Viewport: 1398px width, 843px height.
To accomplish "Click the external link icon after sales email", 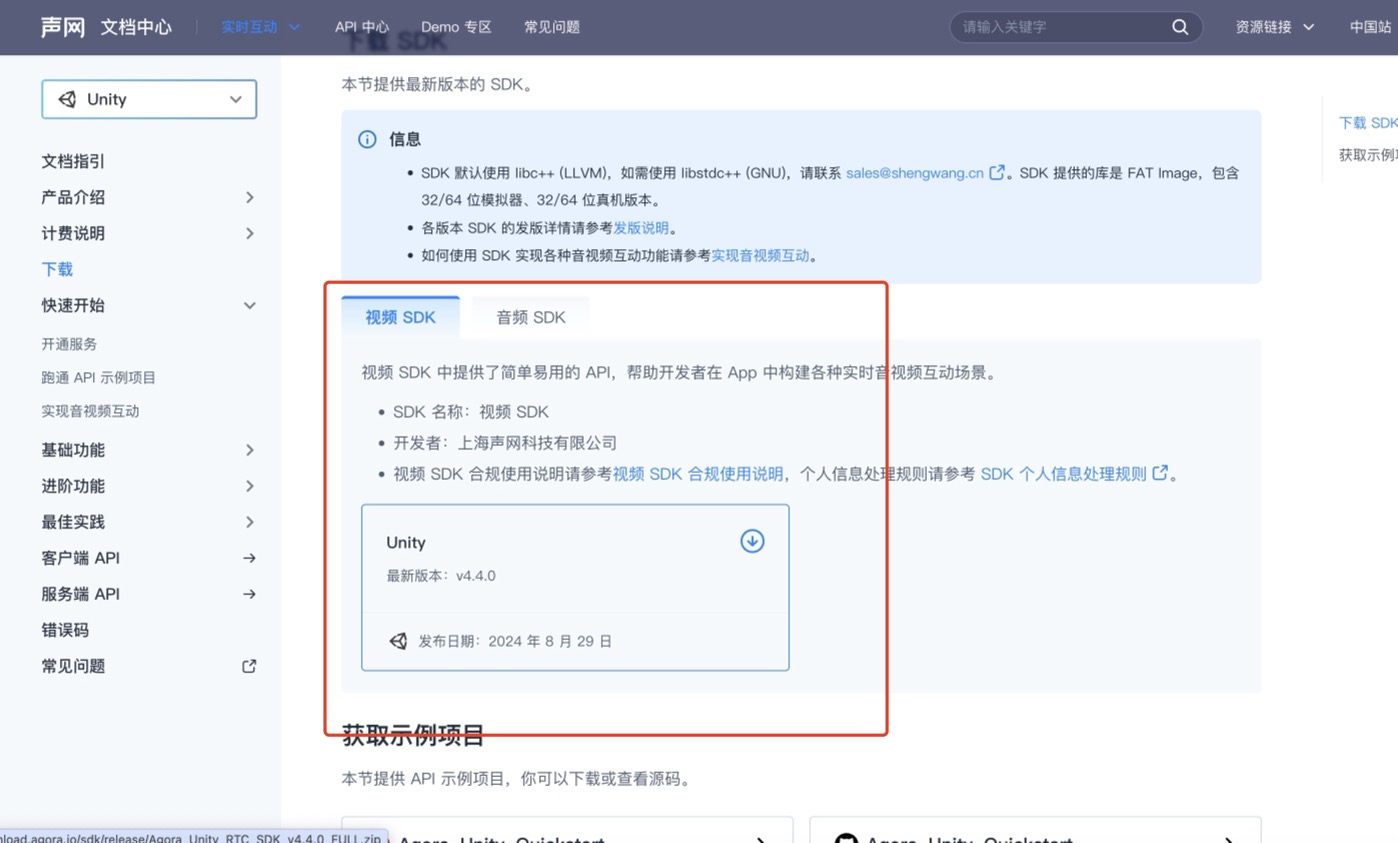I will click(x=997, y=172).
